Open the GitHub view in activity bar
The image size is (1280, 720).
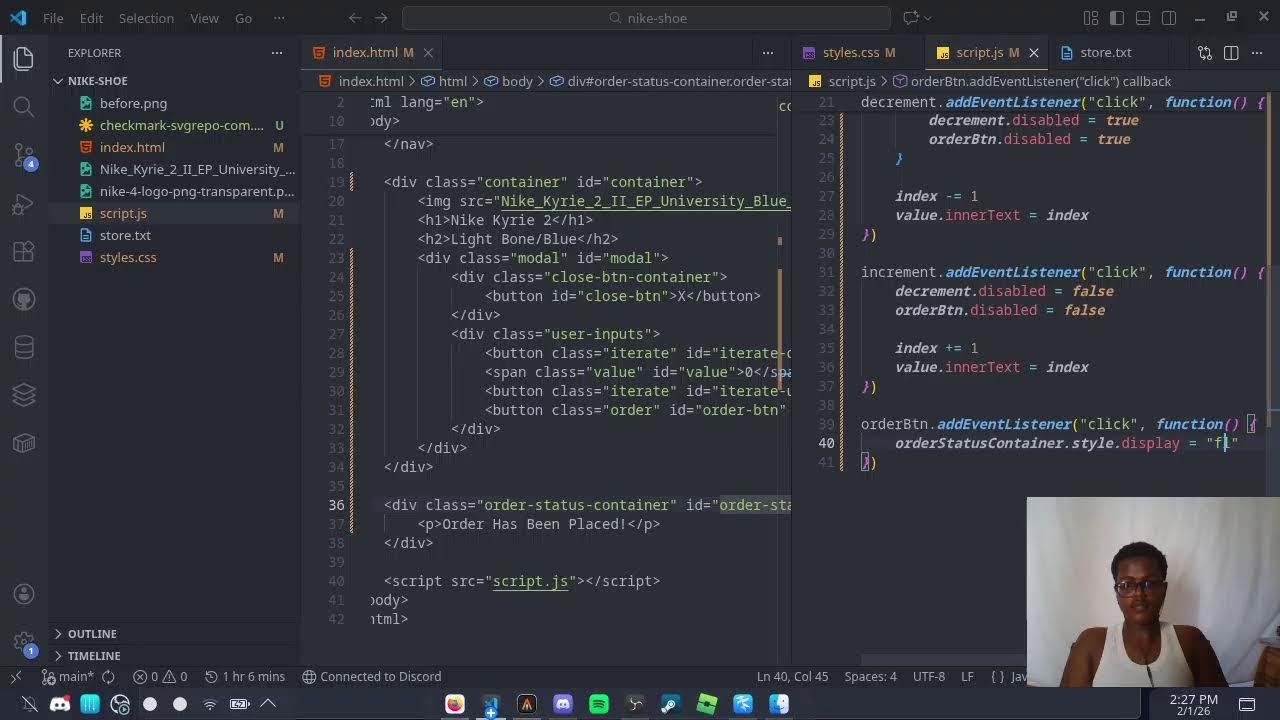[24, 299]
